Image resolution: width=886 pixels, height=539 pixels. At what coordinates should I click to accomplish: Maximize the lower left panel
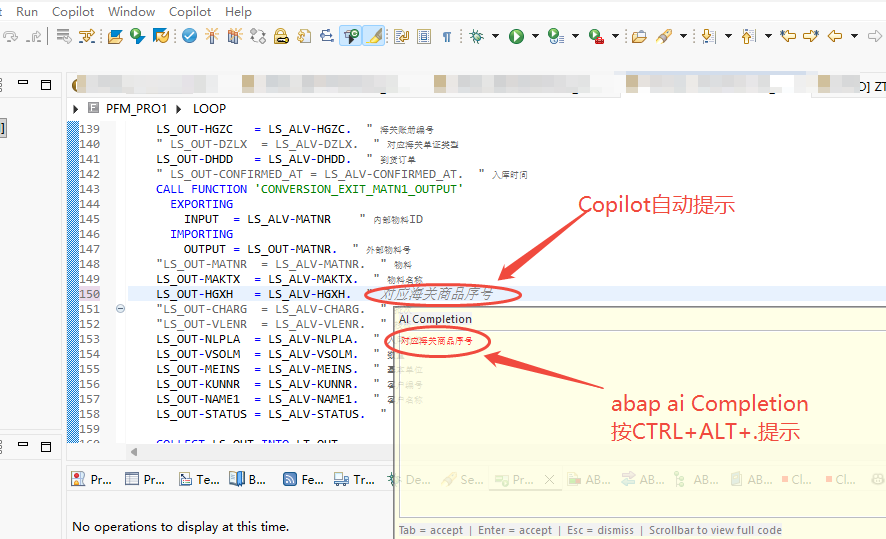pyautogui.click(x=46, y=447)
